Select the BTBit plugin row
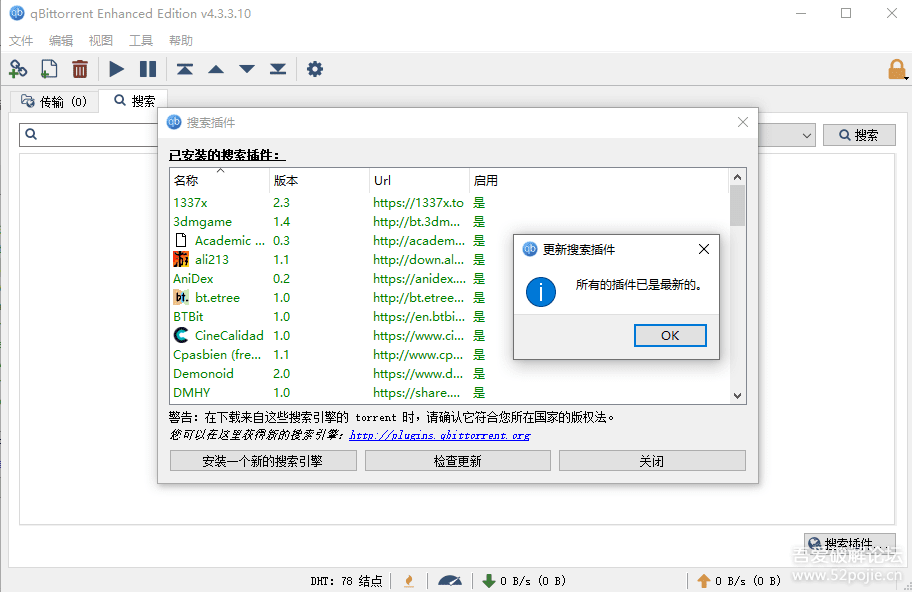The image size is (912, 592). pyautogui.click(x=448, y=316)
